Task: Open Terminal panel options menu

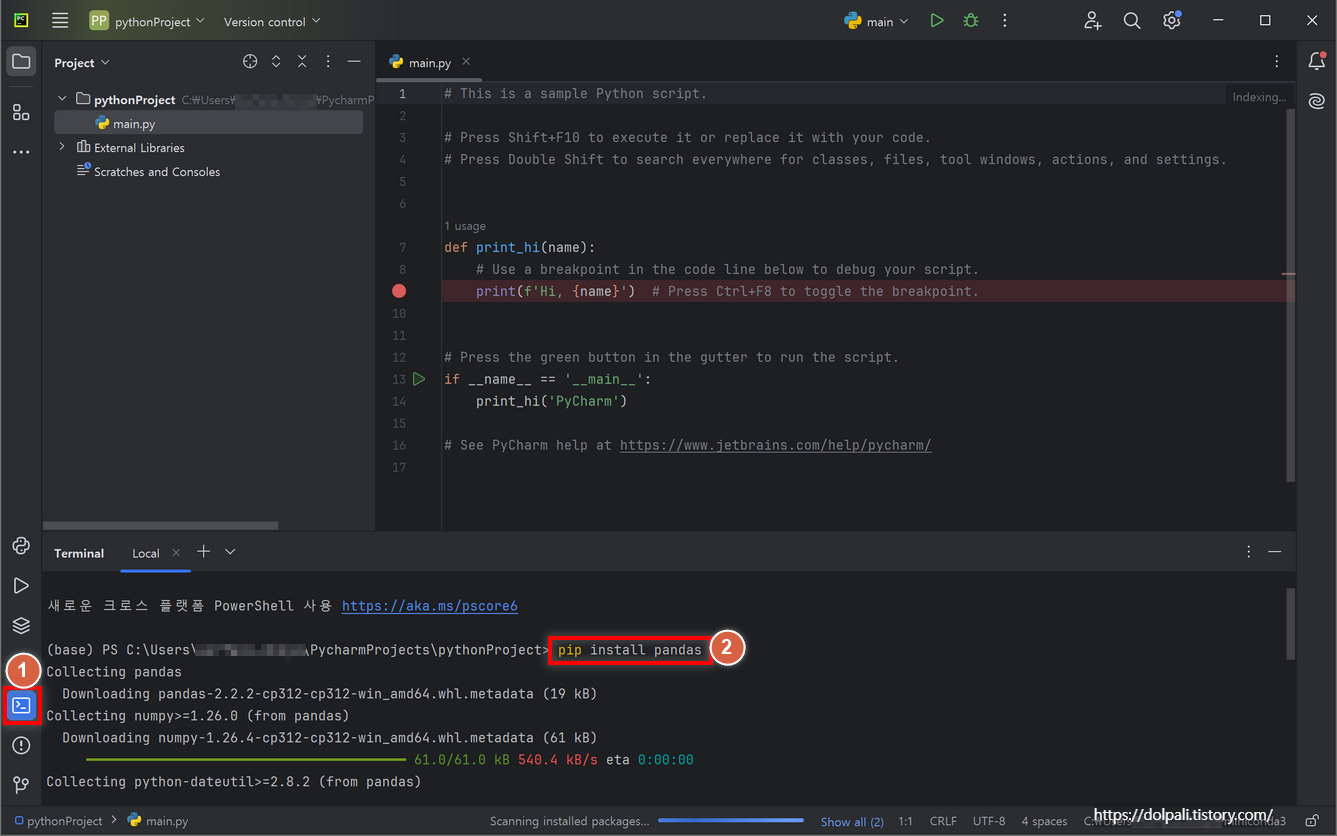Action: 1249,552
